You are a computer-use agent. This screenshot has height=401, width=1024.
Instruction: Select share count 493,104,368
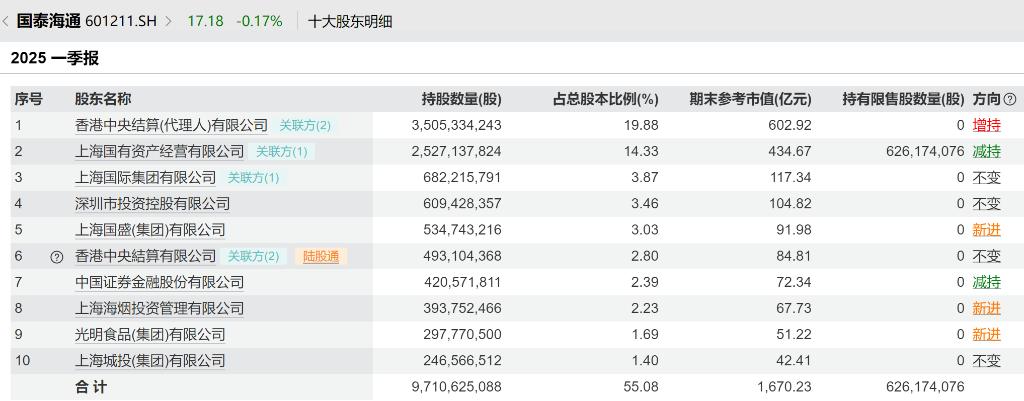coord(463,256)
